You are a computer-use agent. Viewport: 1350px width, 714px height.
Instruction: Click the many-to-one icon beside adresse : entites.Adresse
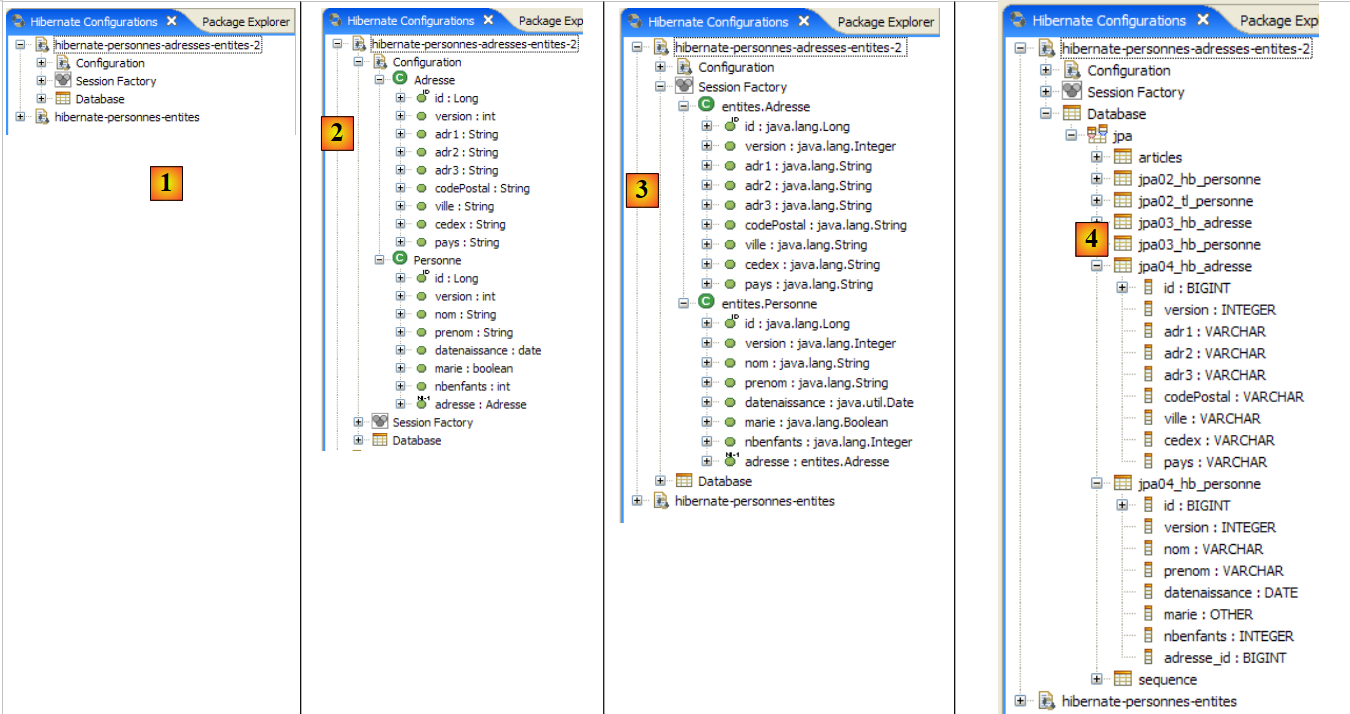(730, 461)
